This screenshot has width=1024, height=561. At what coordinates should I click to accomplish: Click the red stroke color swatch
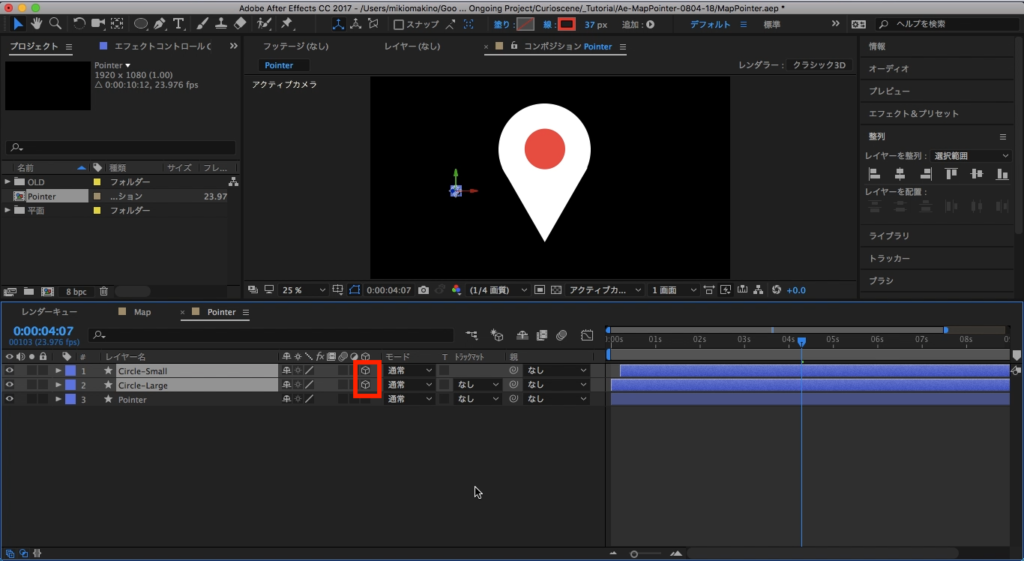[567, 24]
